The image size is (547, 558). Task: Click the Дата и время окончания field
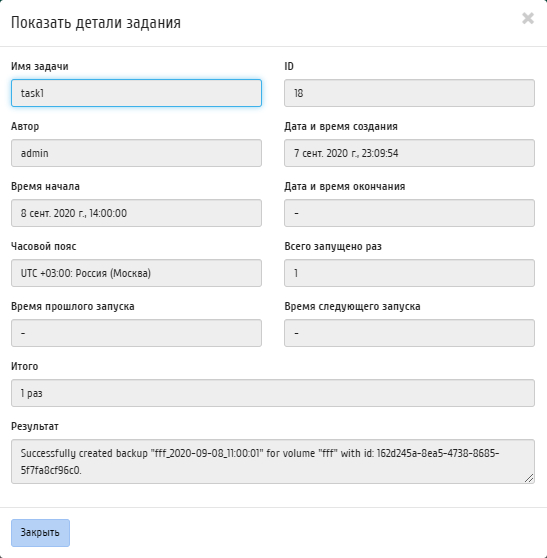point(409,213)
